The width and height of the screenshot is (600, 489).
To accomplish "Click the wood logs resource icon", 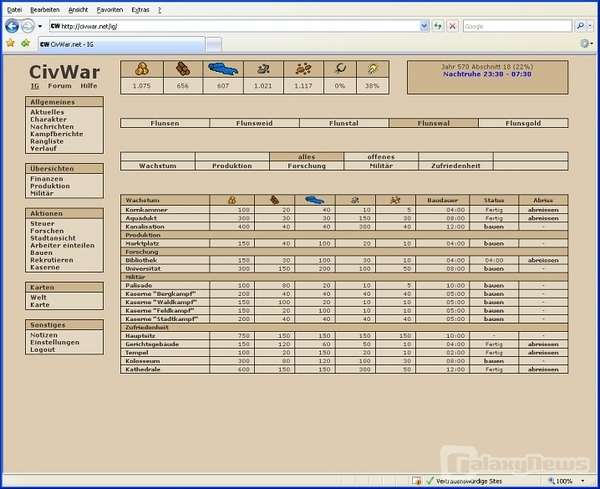I will (x=182, y=69).
